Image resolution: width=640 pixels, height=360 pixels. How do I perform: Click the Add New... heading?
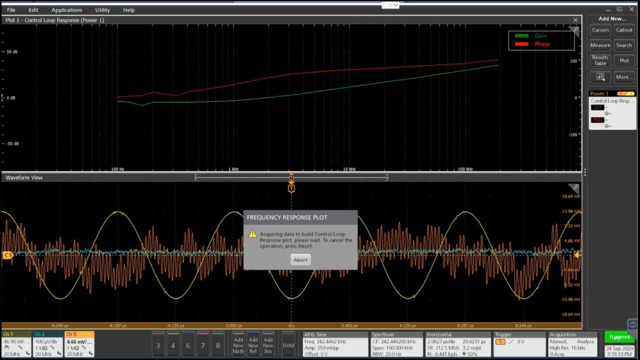612,18
